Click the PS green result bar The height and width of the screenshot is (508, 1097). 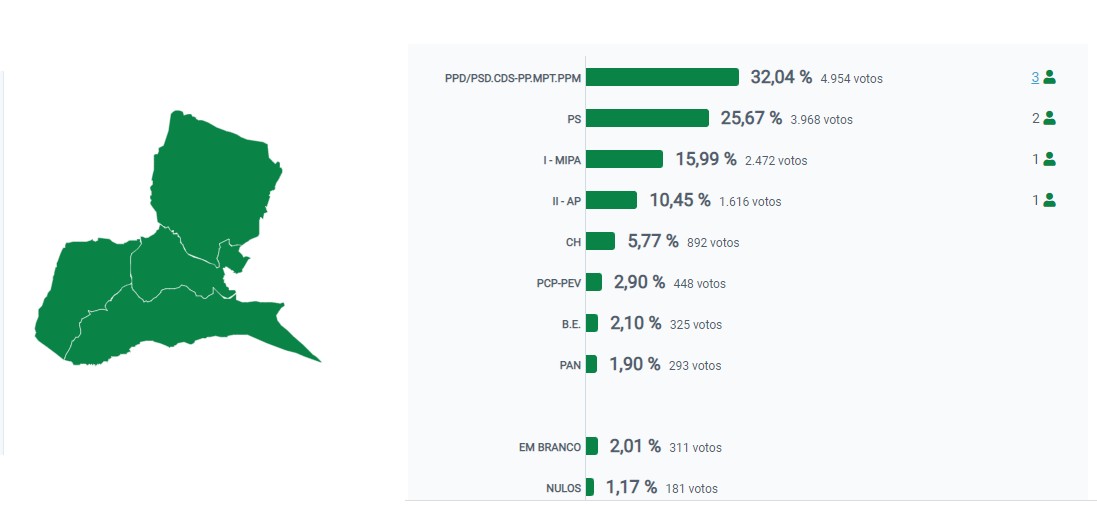pyautogui.click(x=647, y=118)
